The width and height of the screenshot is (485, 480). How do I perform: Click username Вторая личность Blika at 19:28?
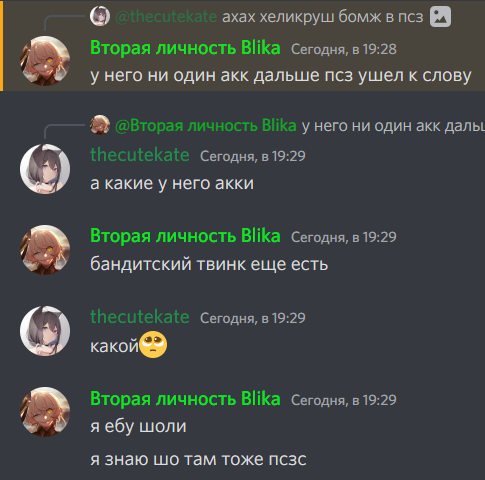(185, 48)
